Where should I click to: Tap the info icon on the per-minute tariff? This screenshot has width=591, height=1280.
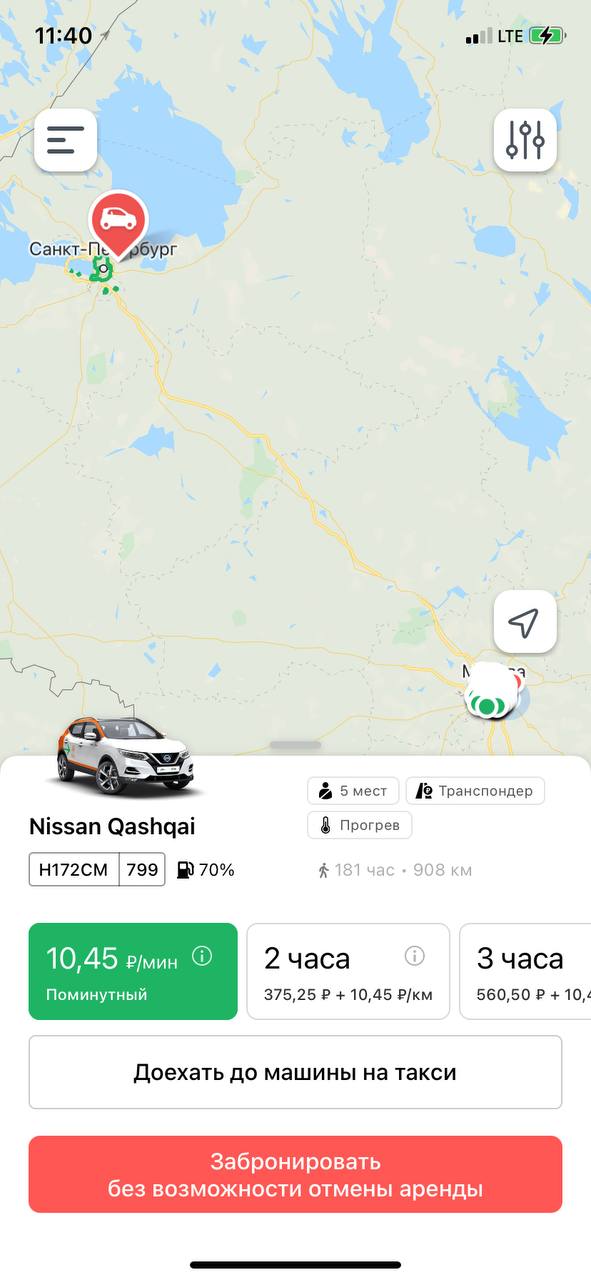(x=202, y=956)
